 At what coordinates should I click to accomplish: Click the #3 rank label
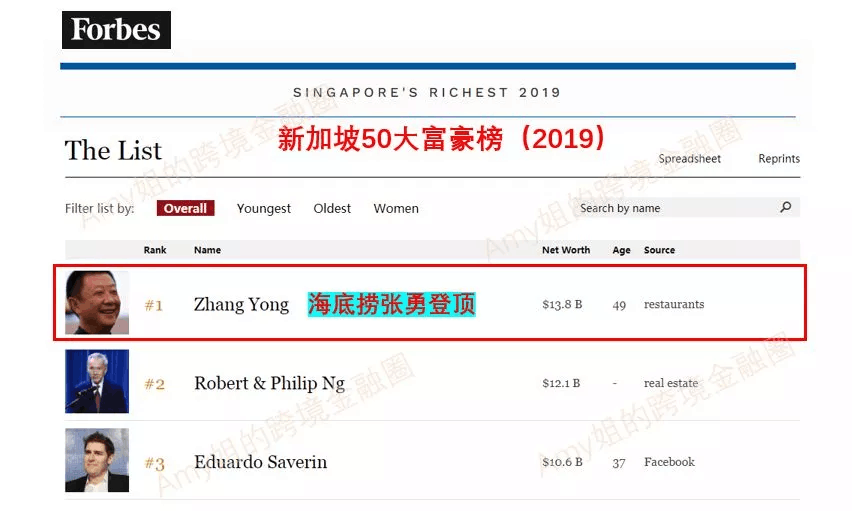(154, 464)
